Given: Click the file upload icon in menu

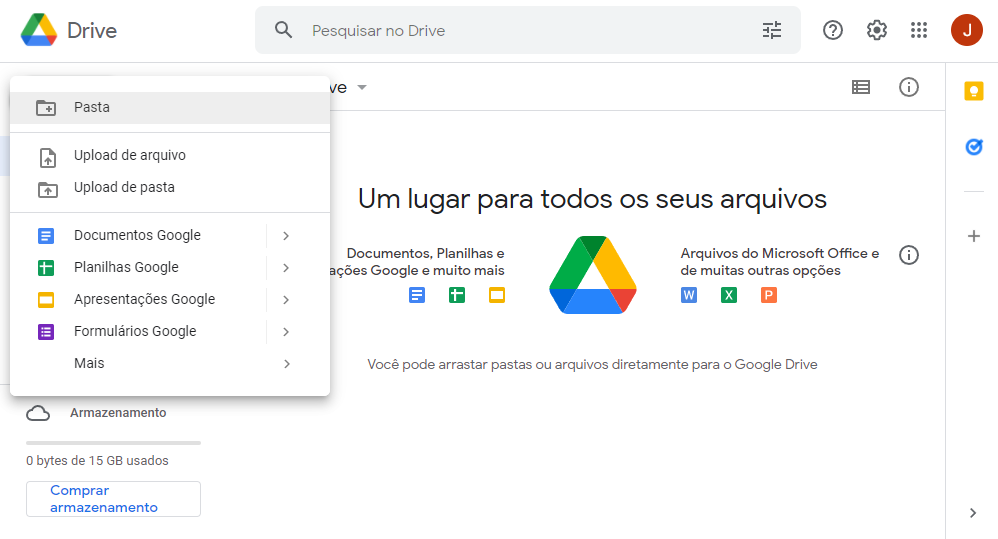Looking at the screenshot, I should (48, 158).
